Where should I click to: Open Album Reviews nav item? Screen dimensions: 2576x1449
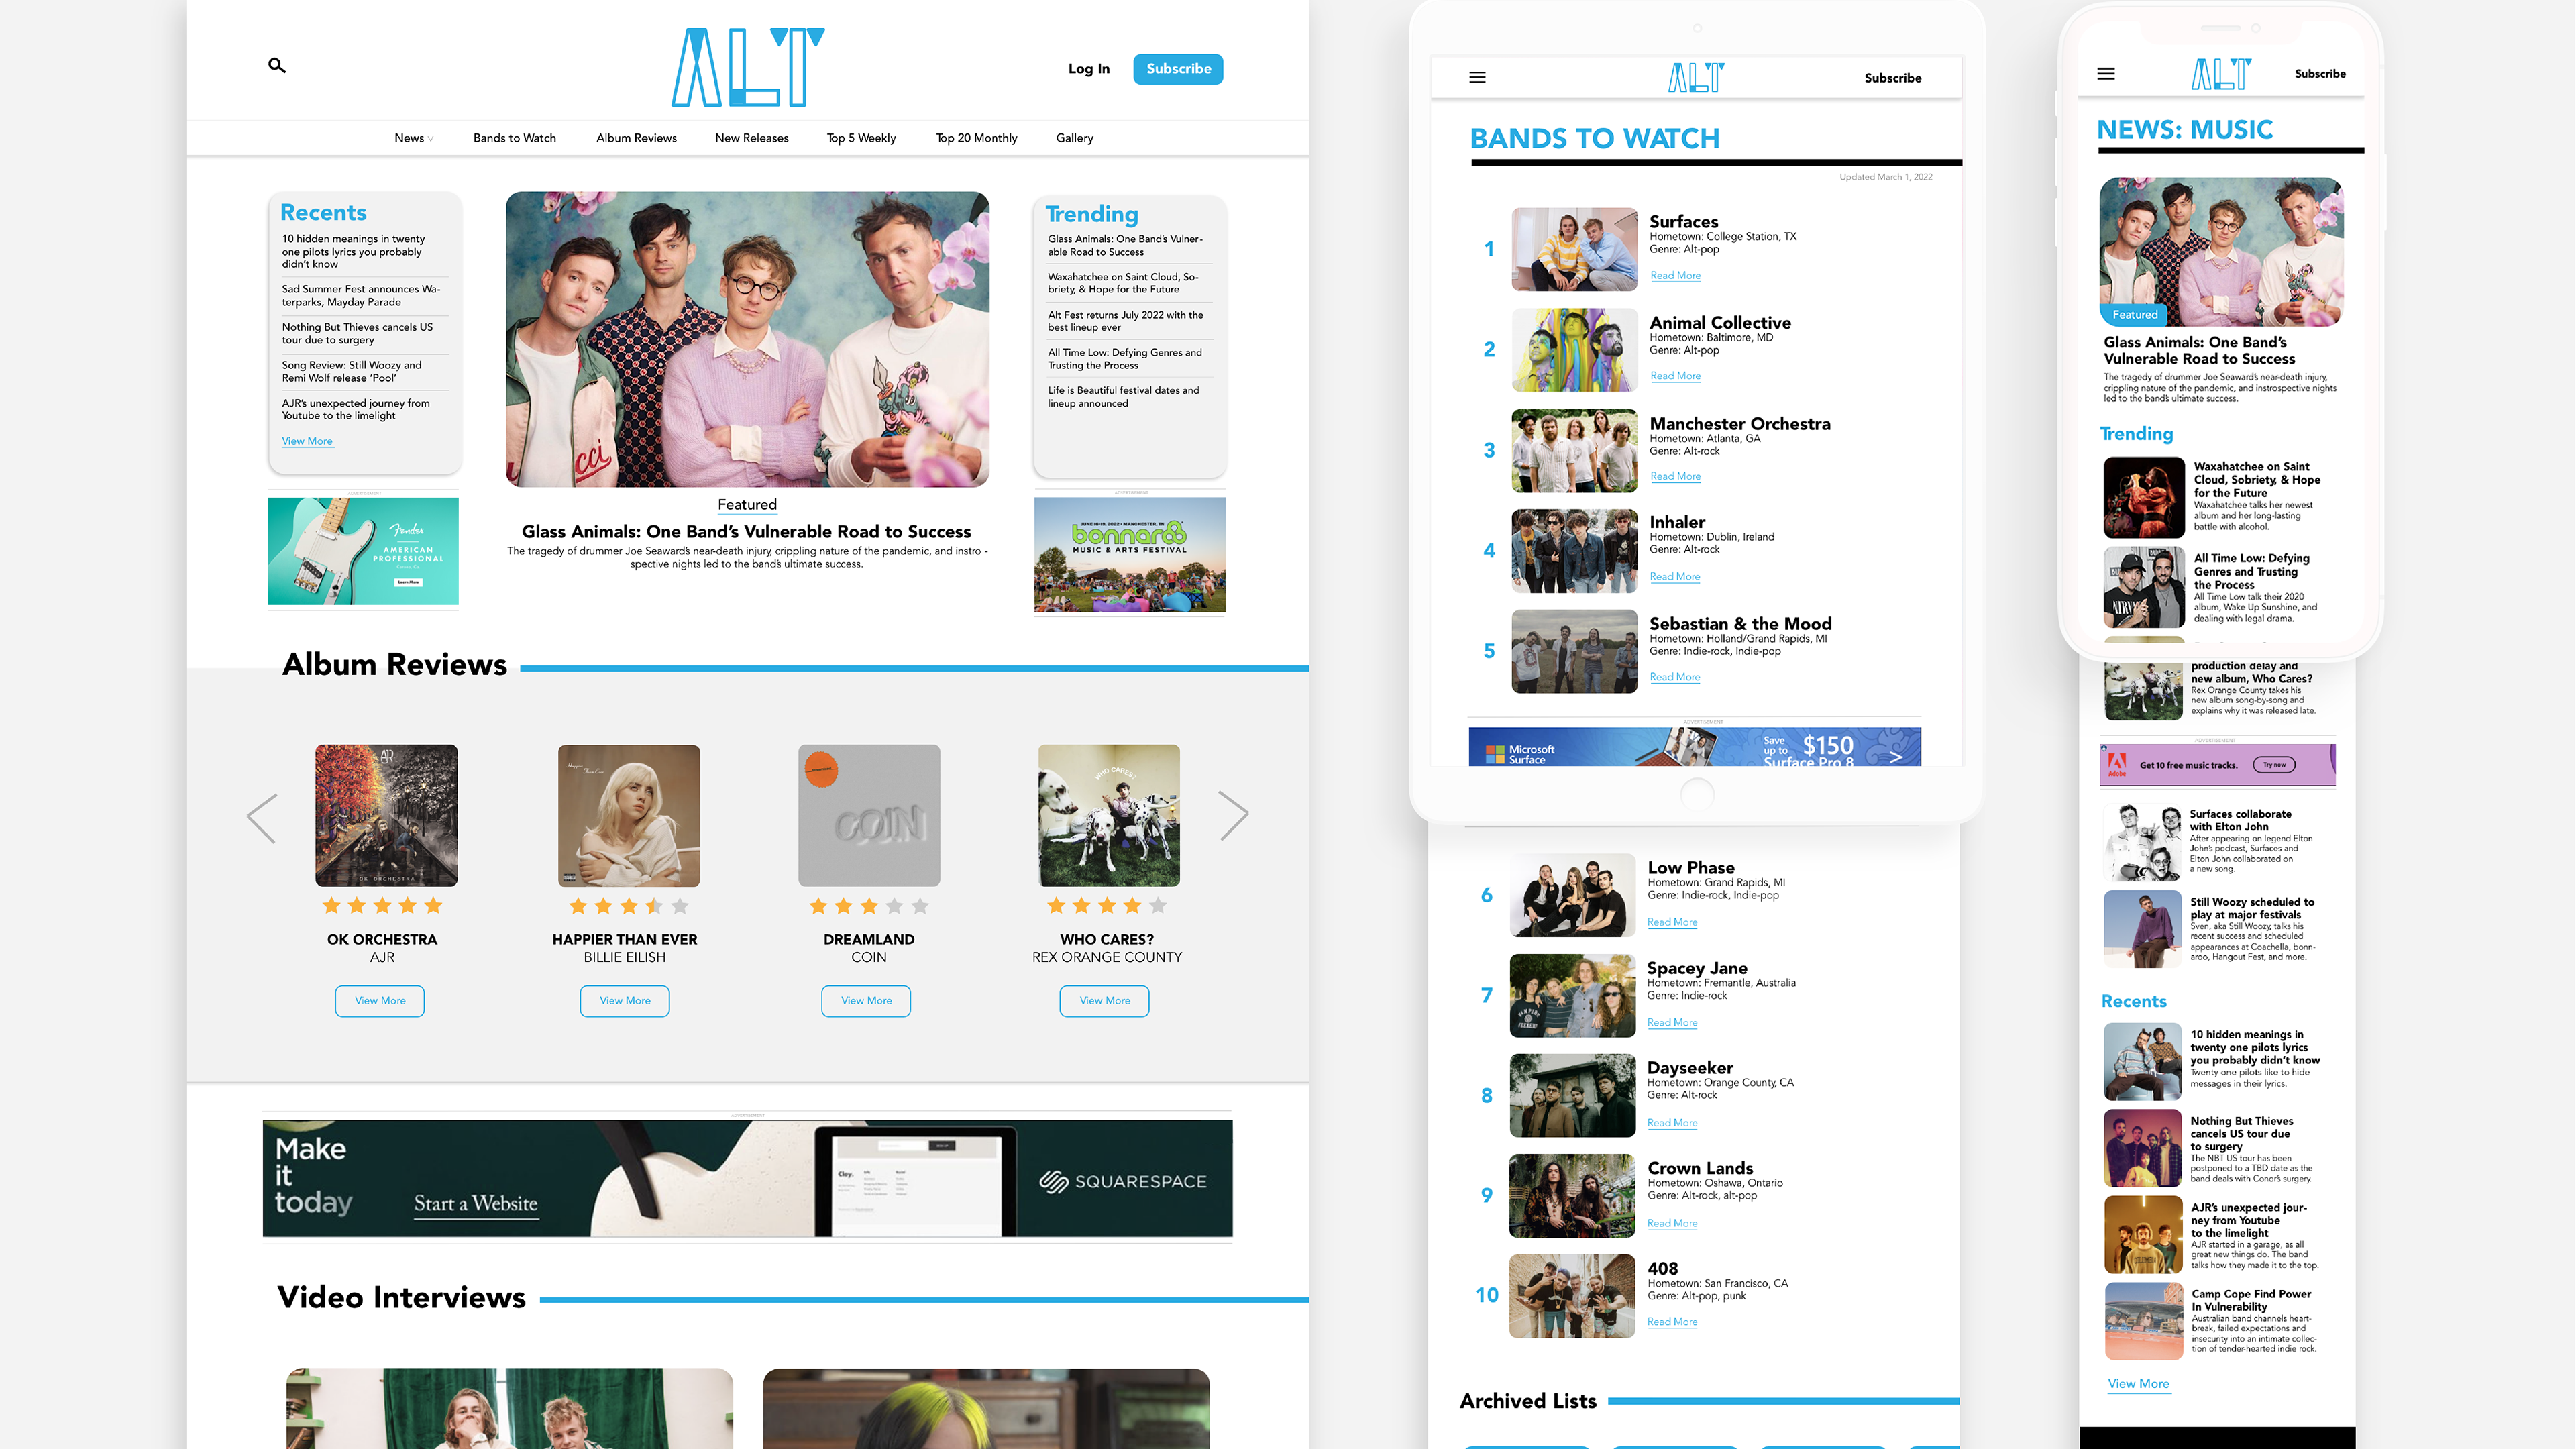pos(636,138)
